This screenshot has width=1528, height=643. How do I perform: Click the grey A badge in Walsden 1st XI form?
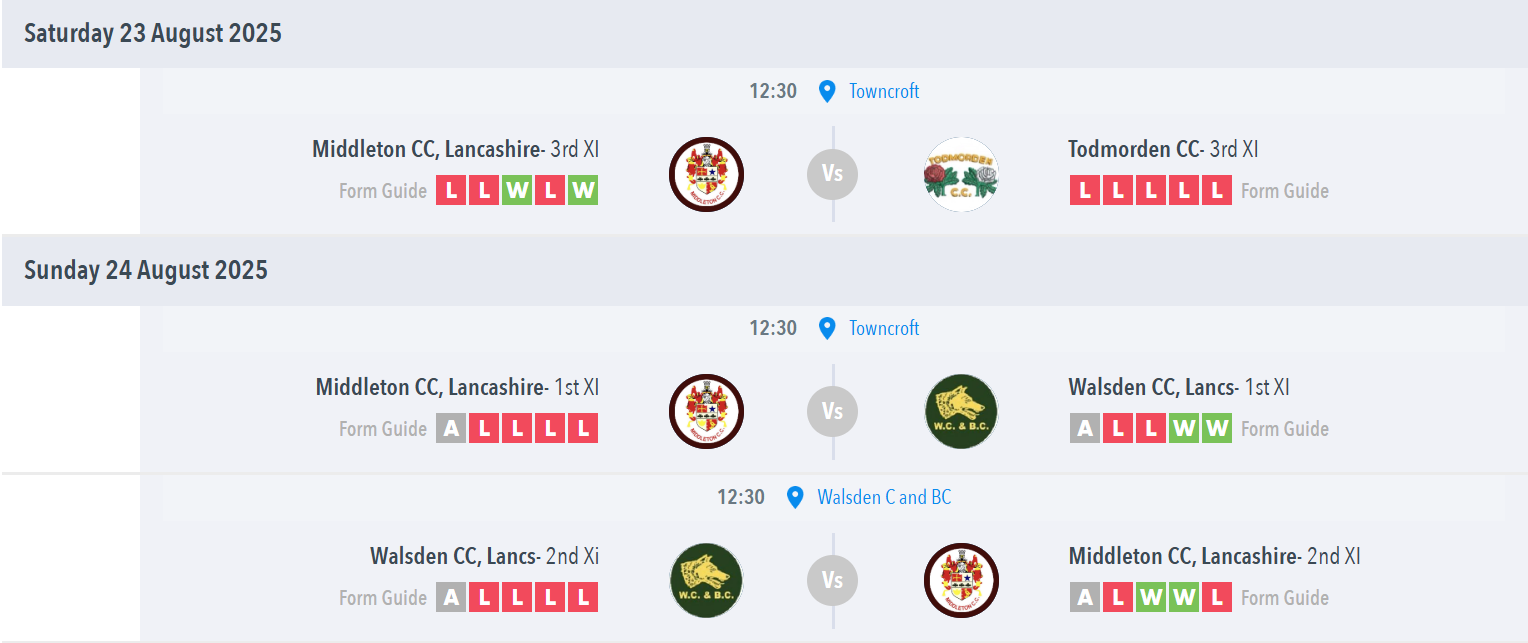tap(1084, 428)
